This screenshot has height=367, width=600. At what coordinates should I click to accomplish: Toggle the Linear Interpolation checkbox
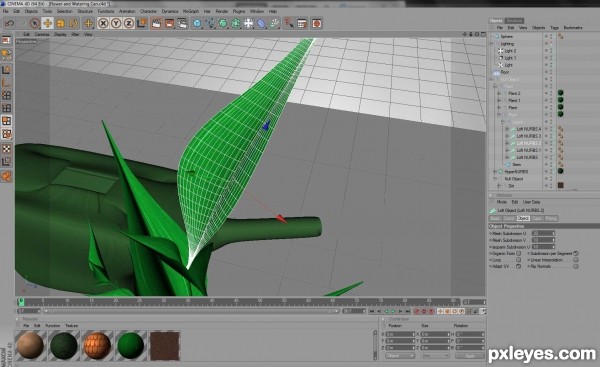(576, 260)
